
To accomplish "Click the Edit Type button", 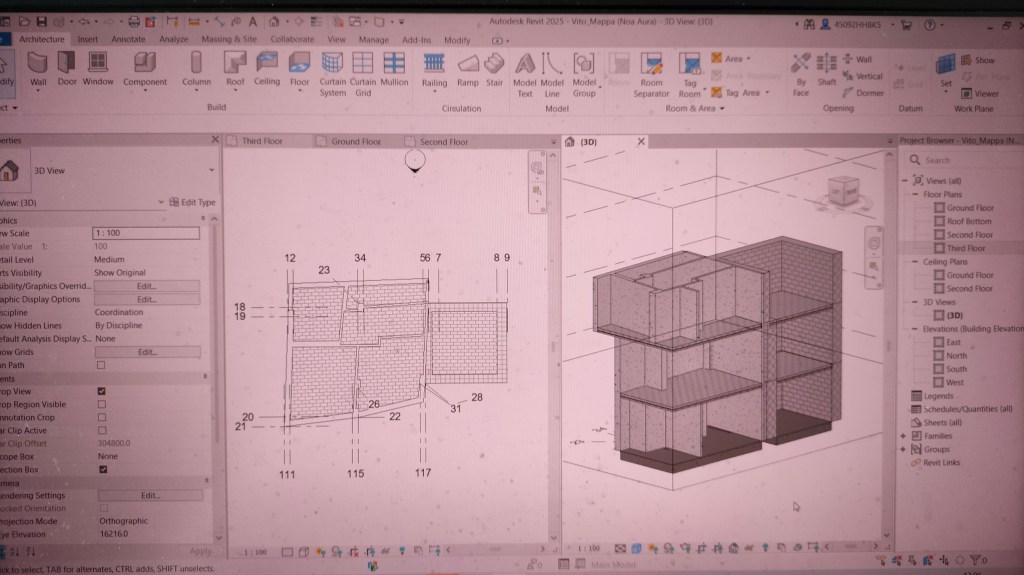I will tap(192, 202).
